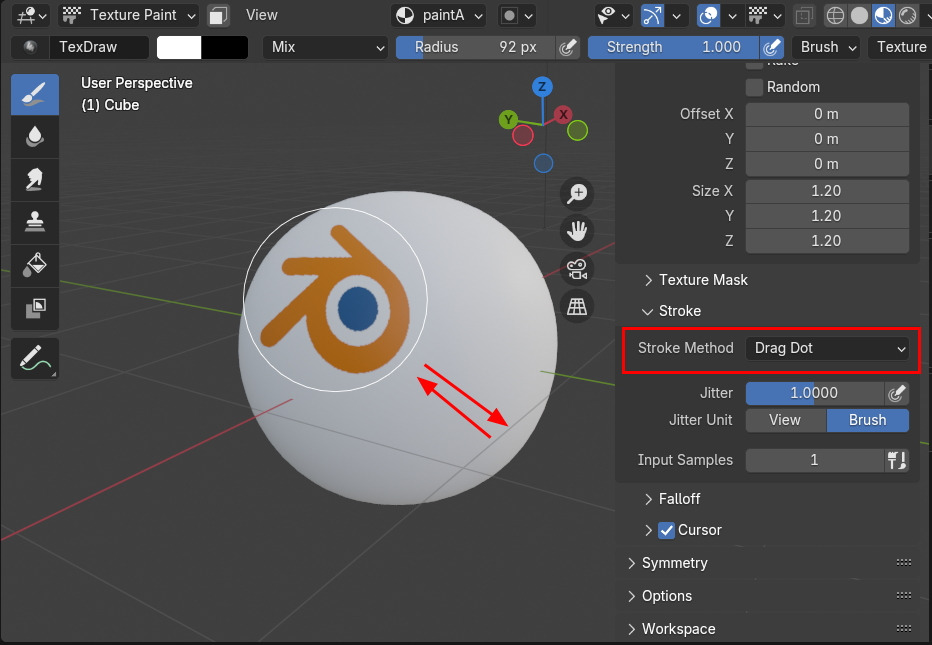Click the Radius slider
This screenshot has width=932, height=645.
(x=476, y=47)
